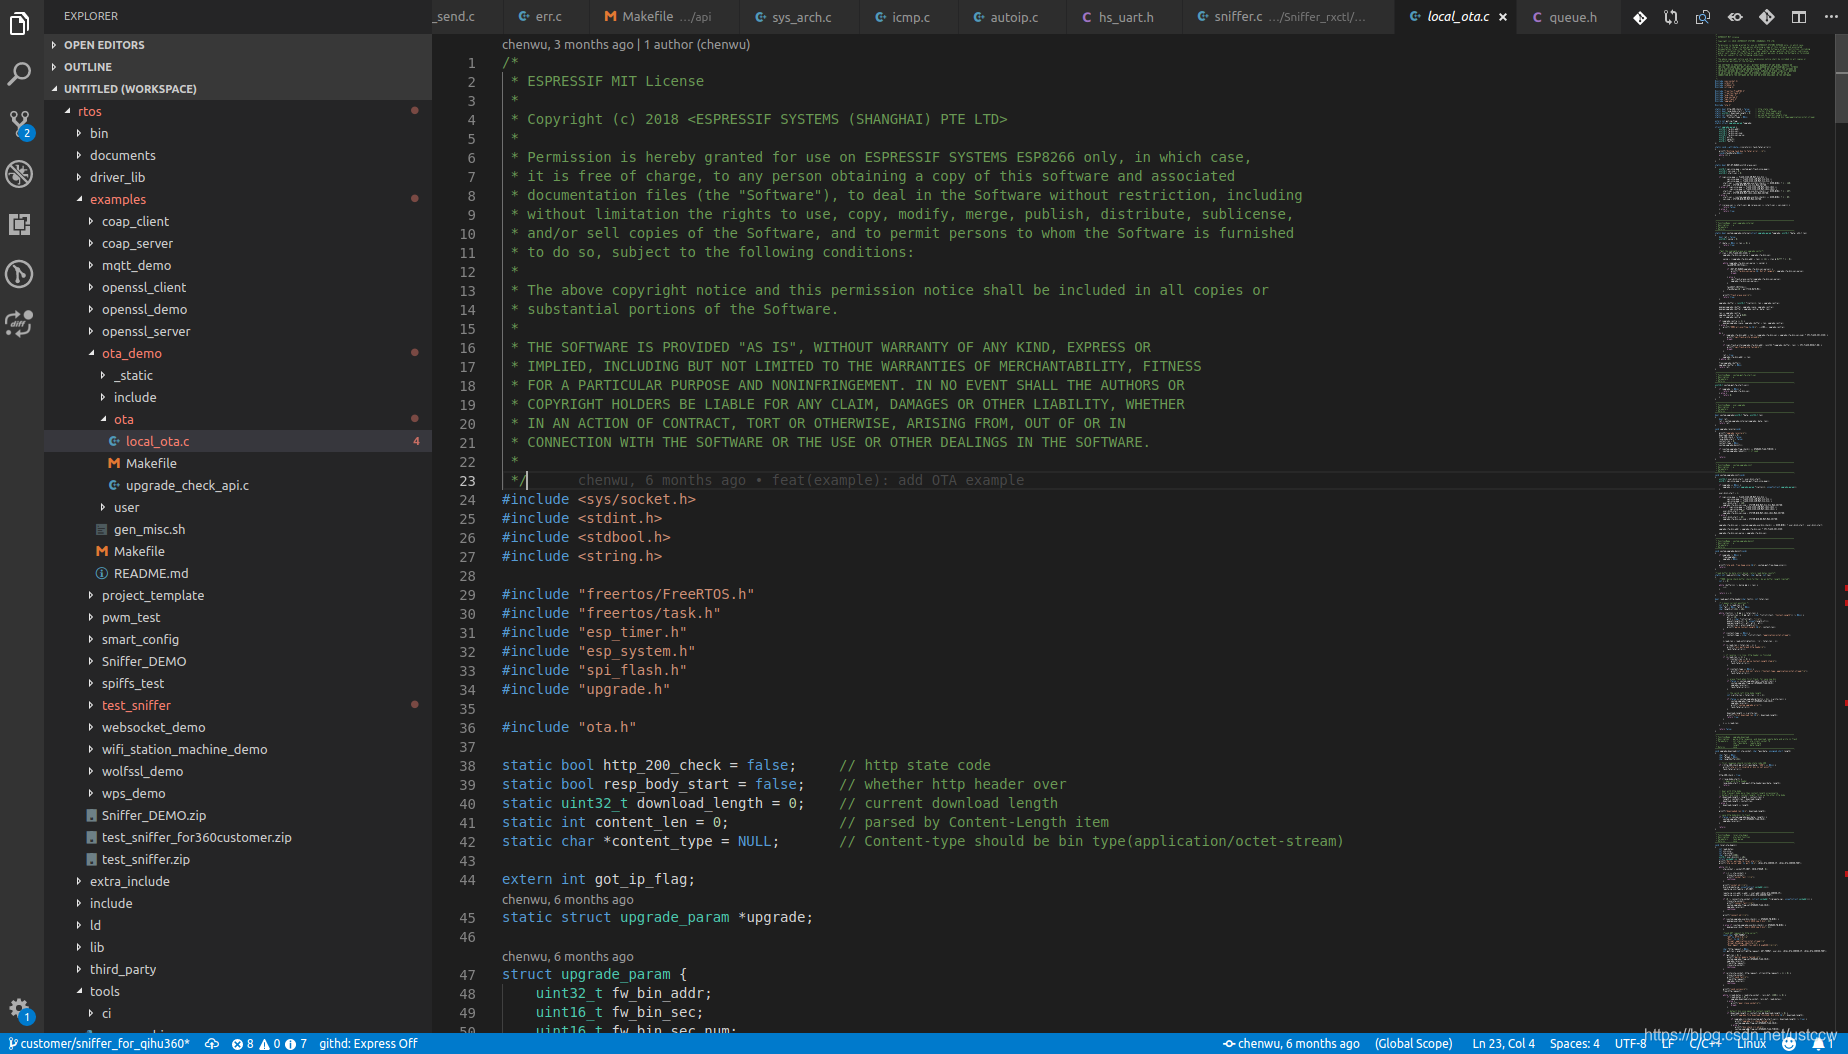Click the cloud publish icon in status bar
1848x1054 pixels.
tap(212, 1044)
